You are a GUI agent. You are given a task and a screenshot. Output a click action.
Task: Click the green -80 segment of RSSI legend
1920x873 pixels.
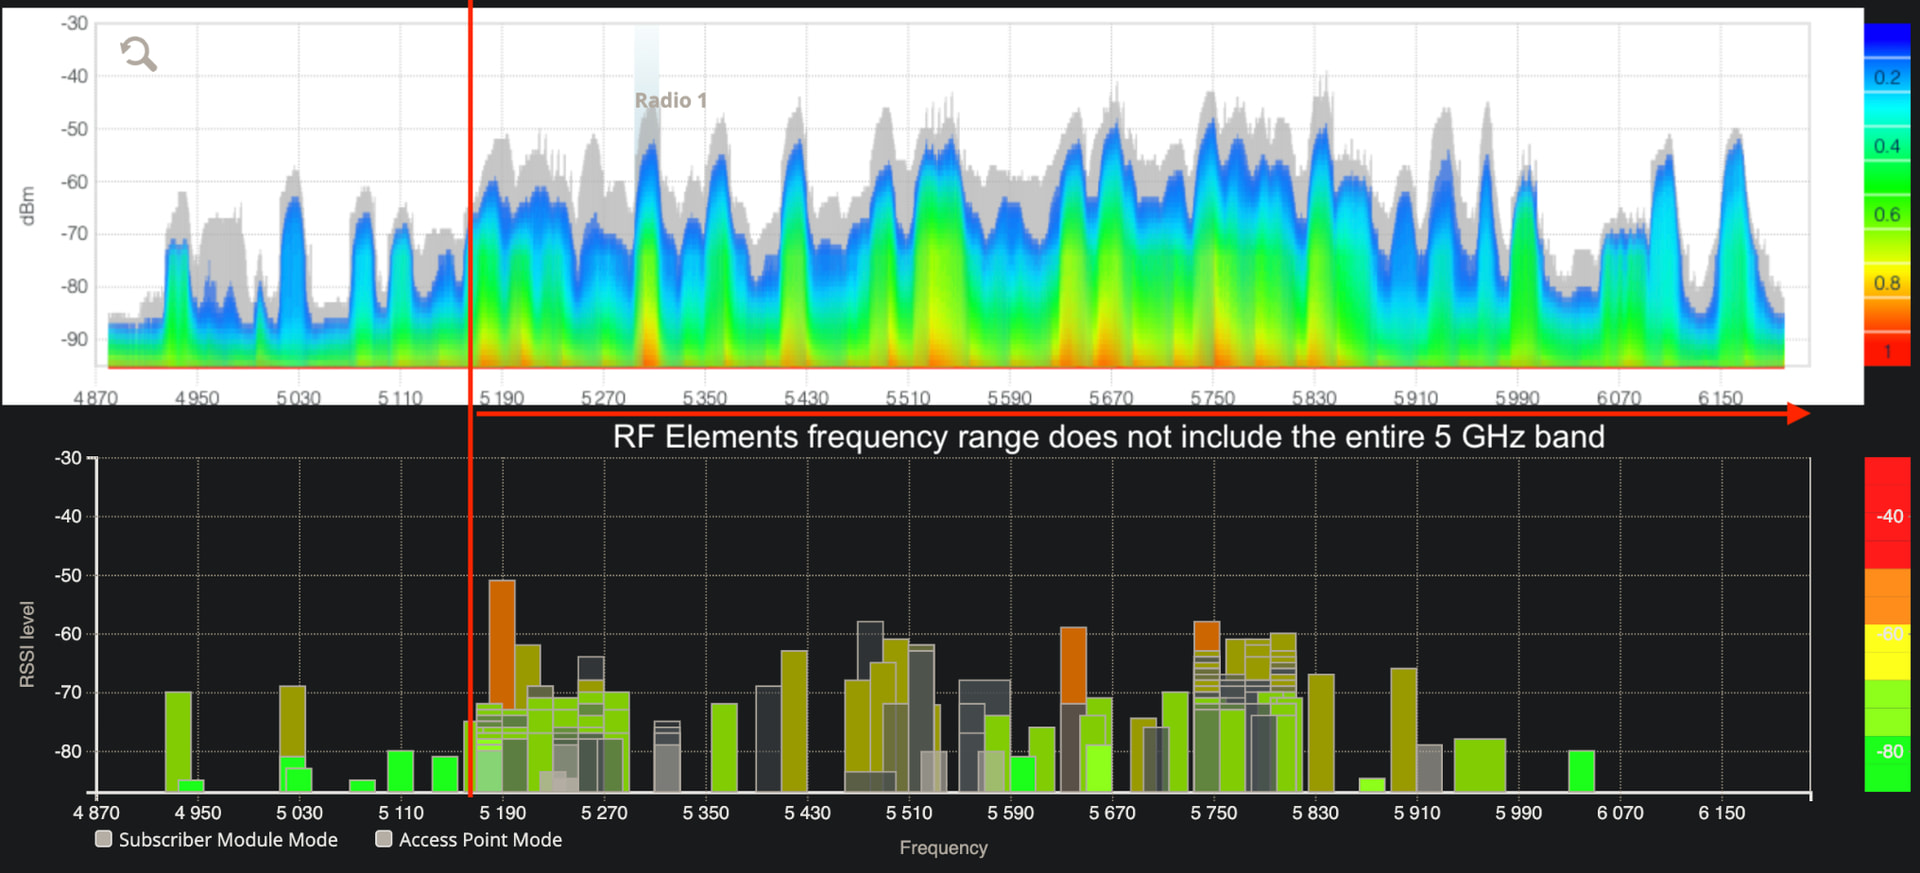[1887, 752]
